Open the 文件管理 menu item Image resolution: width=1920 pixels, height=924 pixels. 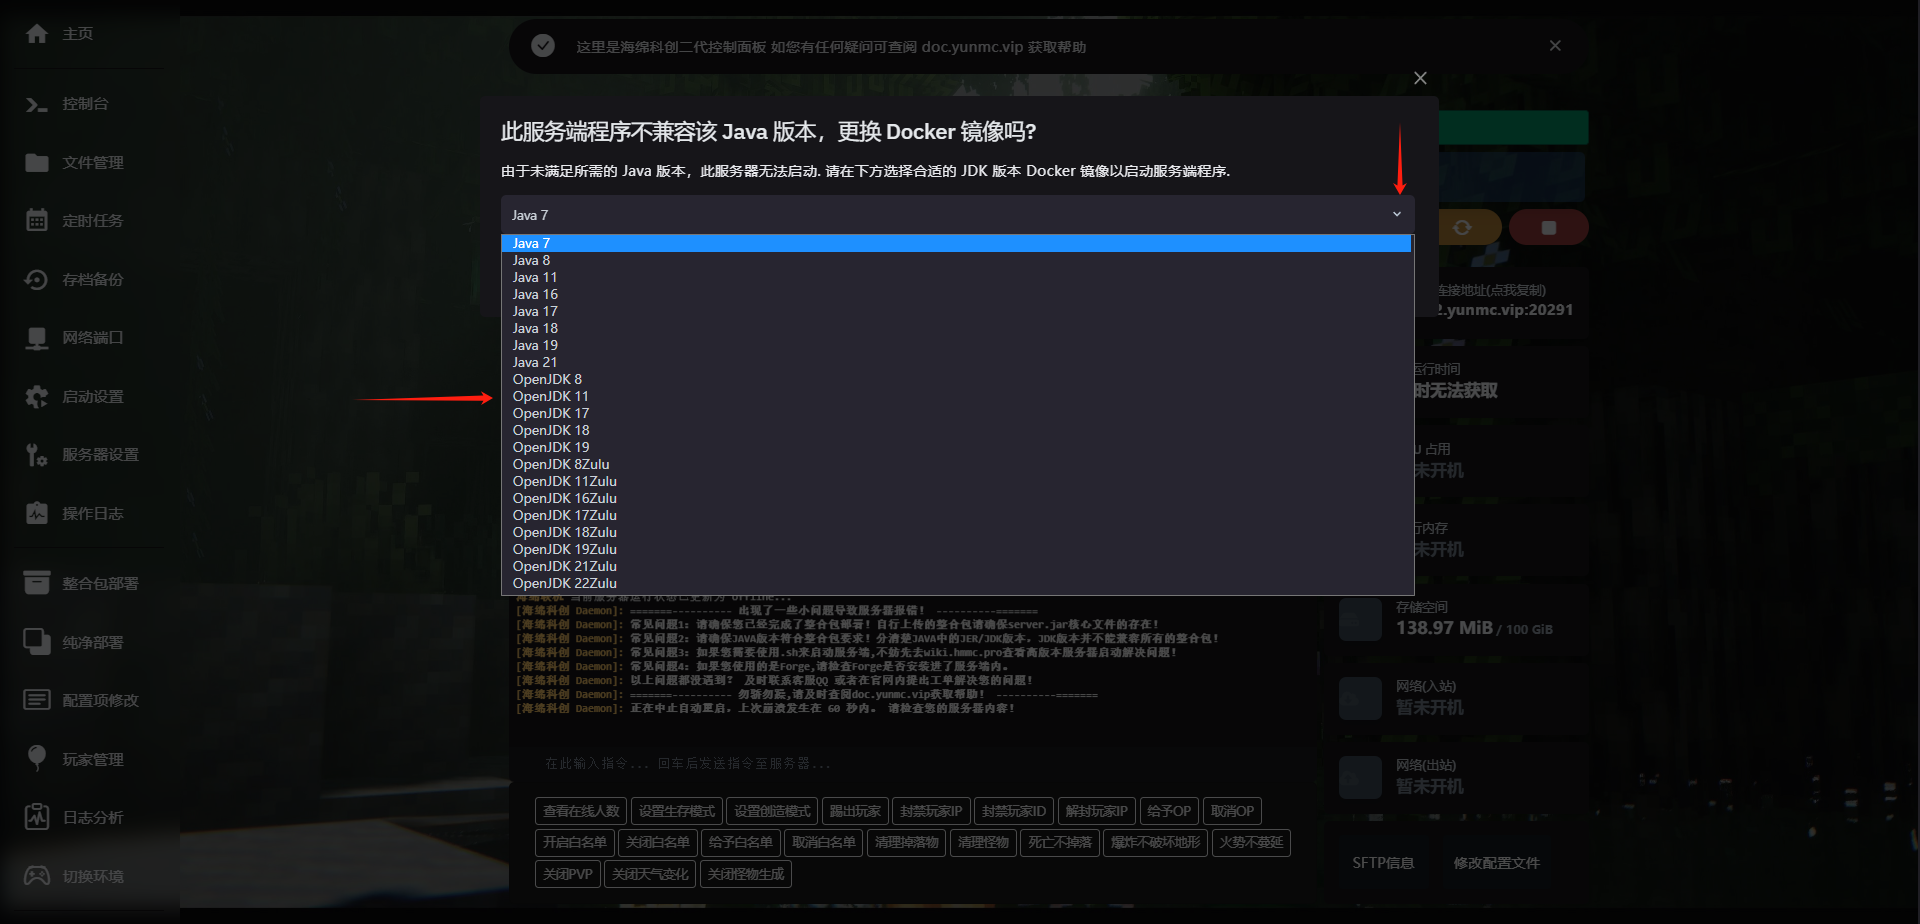pos(93,162)
